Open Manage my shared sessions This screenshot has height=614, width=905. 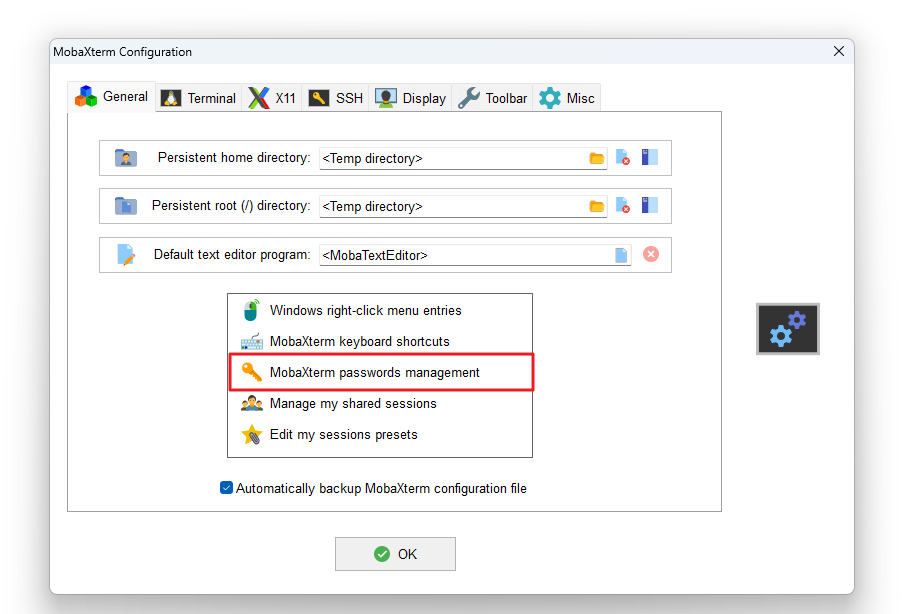coord(380,404)
